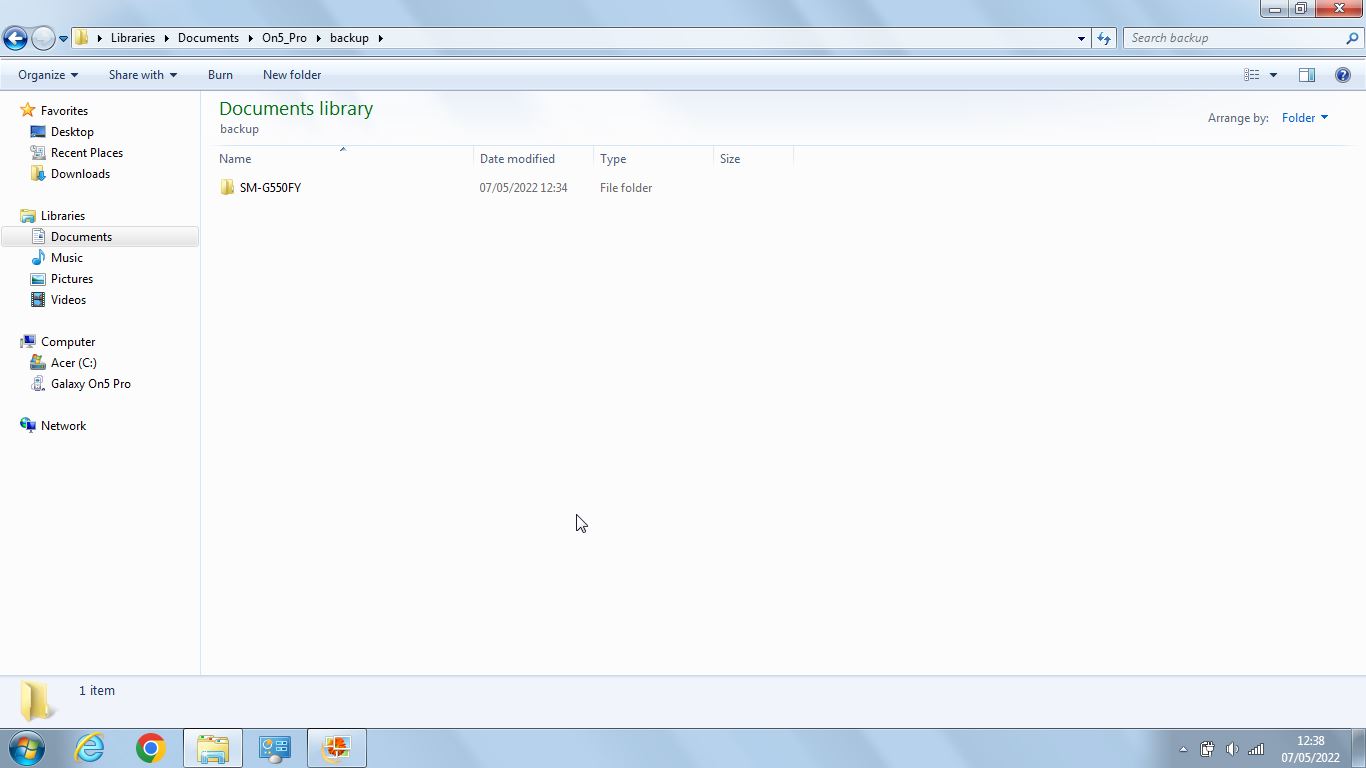Open the Pictures library
The image size is (1366, 768).
pos(72,279)
